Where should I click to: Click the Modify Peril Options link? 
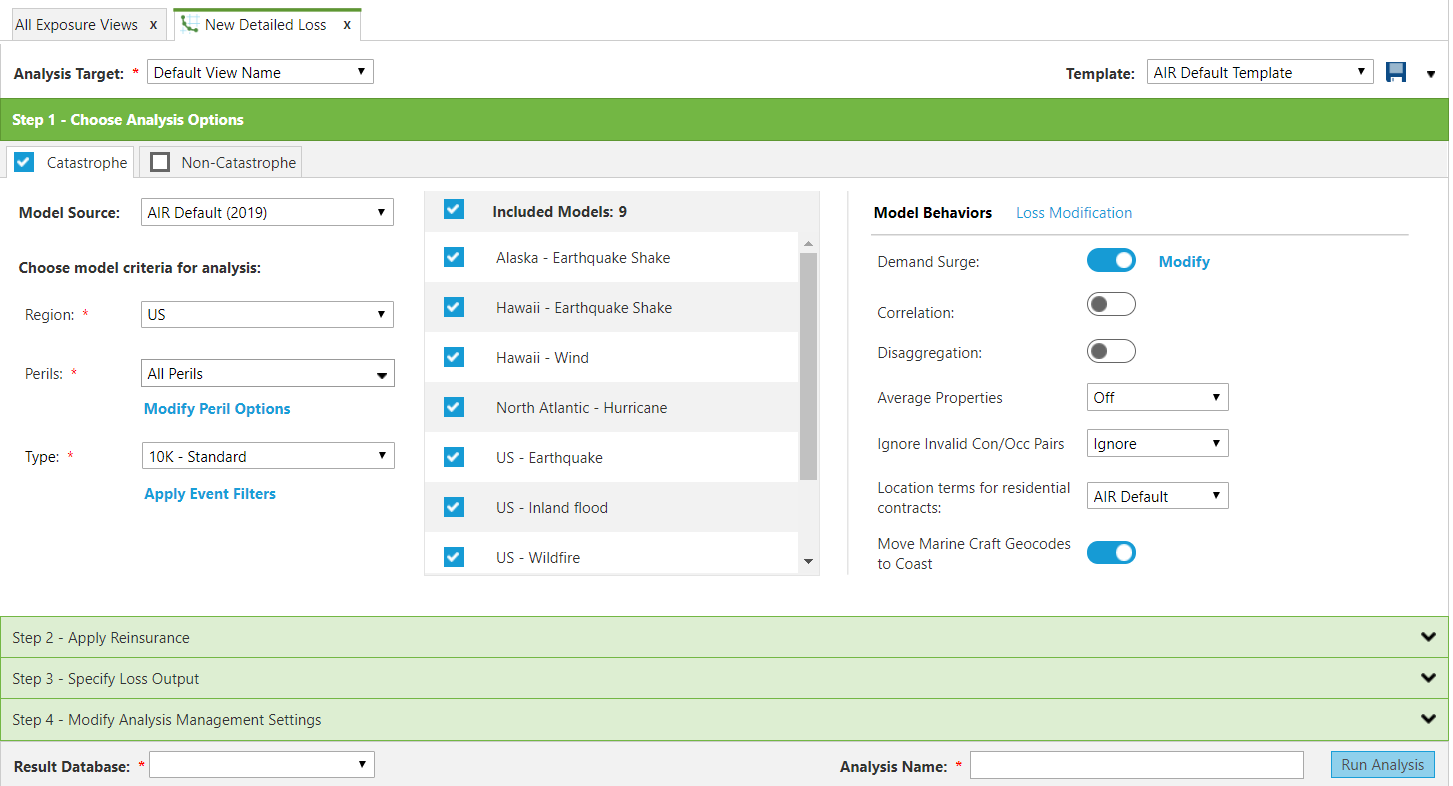(217, 409)
